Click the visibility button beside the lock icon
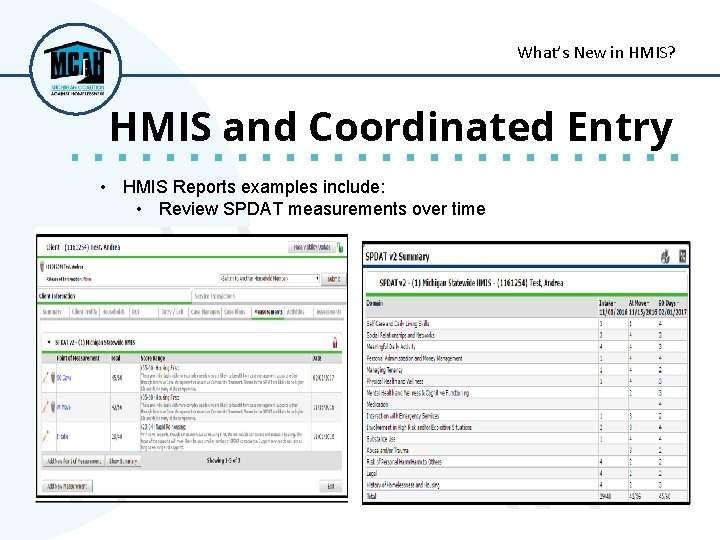 point(312,247)
